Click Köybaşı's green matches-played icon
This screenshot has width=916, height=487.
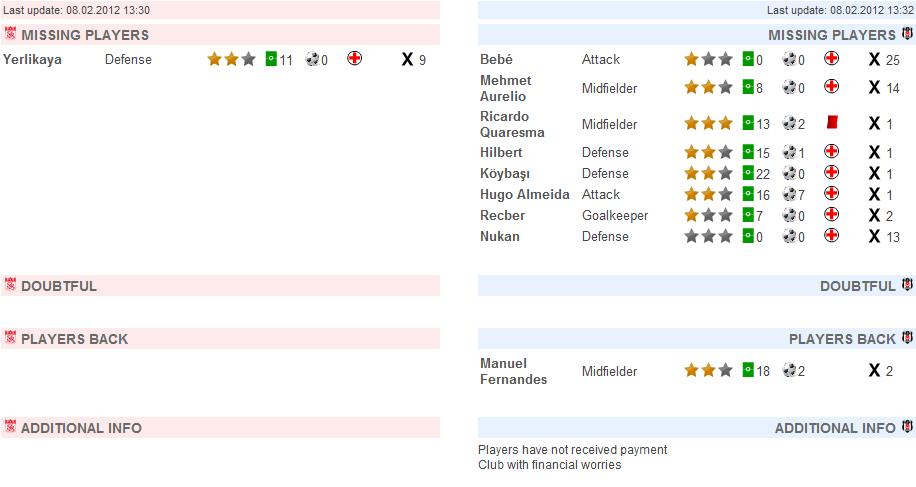pos(748,173)
